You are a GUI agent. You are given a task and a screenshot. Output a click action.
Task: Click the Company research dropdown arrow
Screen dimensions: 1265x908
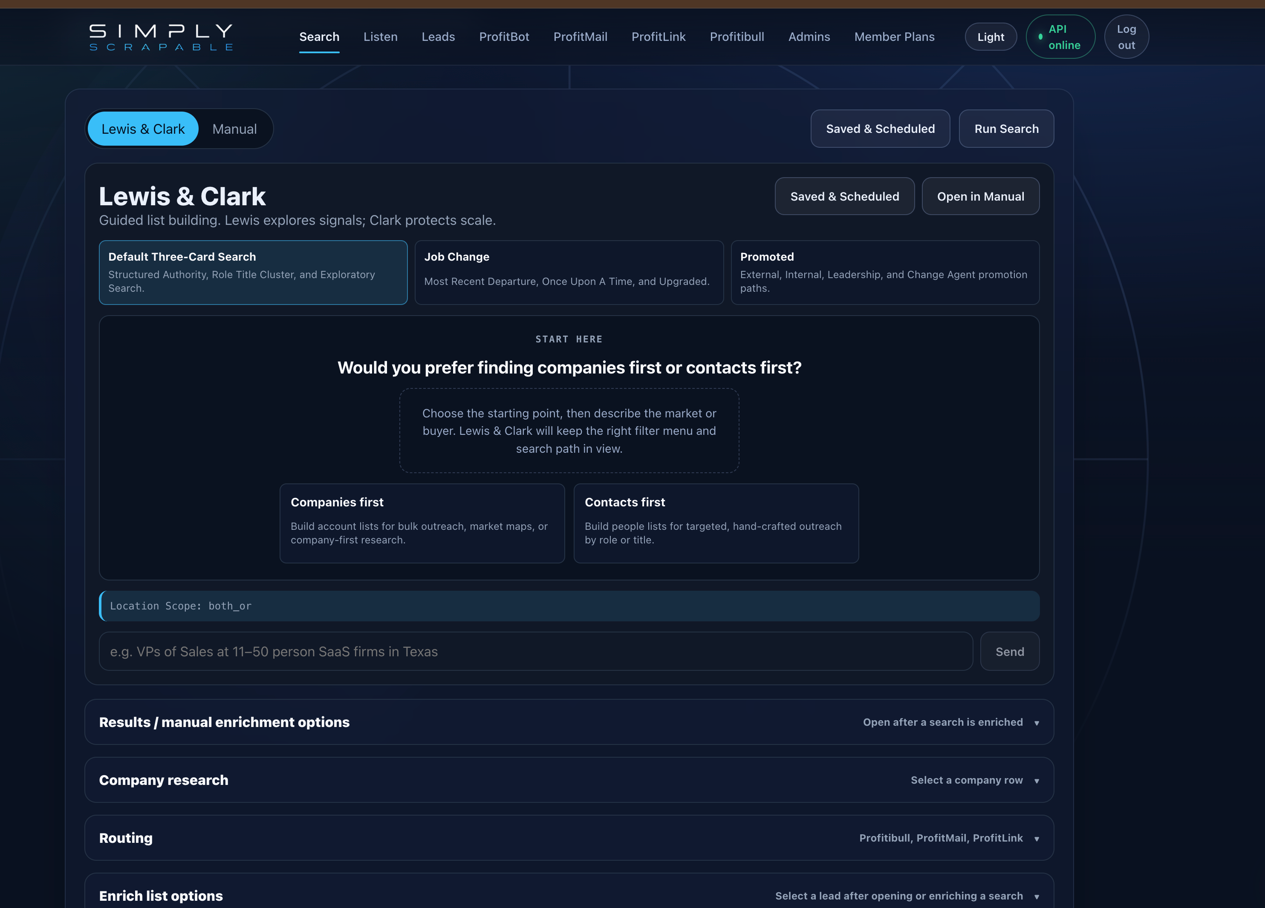(x=1036, y=781)
